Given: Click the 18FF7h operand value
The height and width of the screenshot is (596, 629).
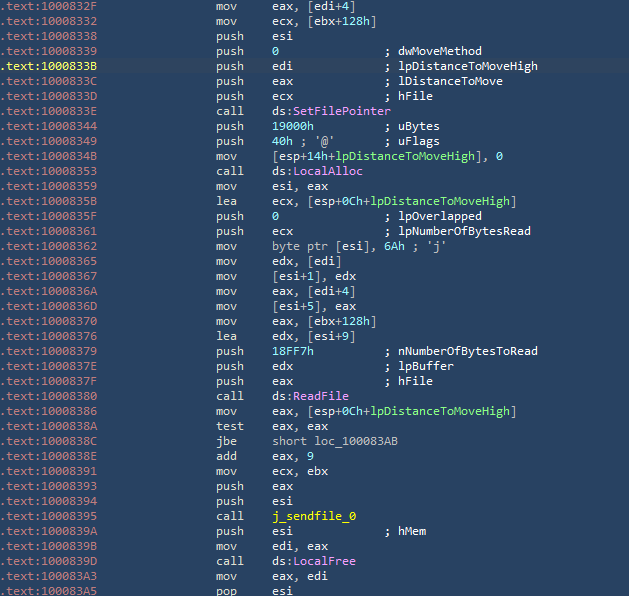Looking at the screenshot, I should [x=292, y=351].
